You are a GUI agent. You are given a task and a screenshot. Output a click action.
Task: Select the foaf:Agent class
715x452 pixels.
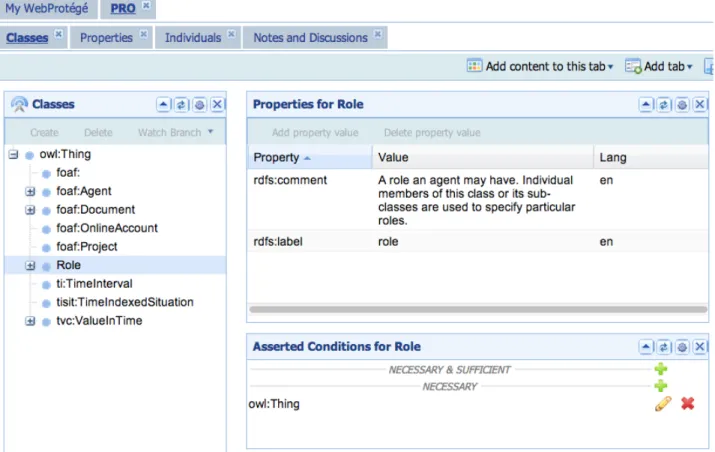tap(84, 191)
